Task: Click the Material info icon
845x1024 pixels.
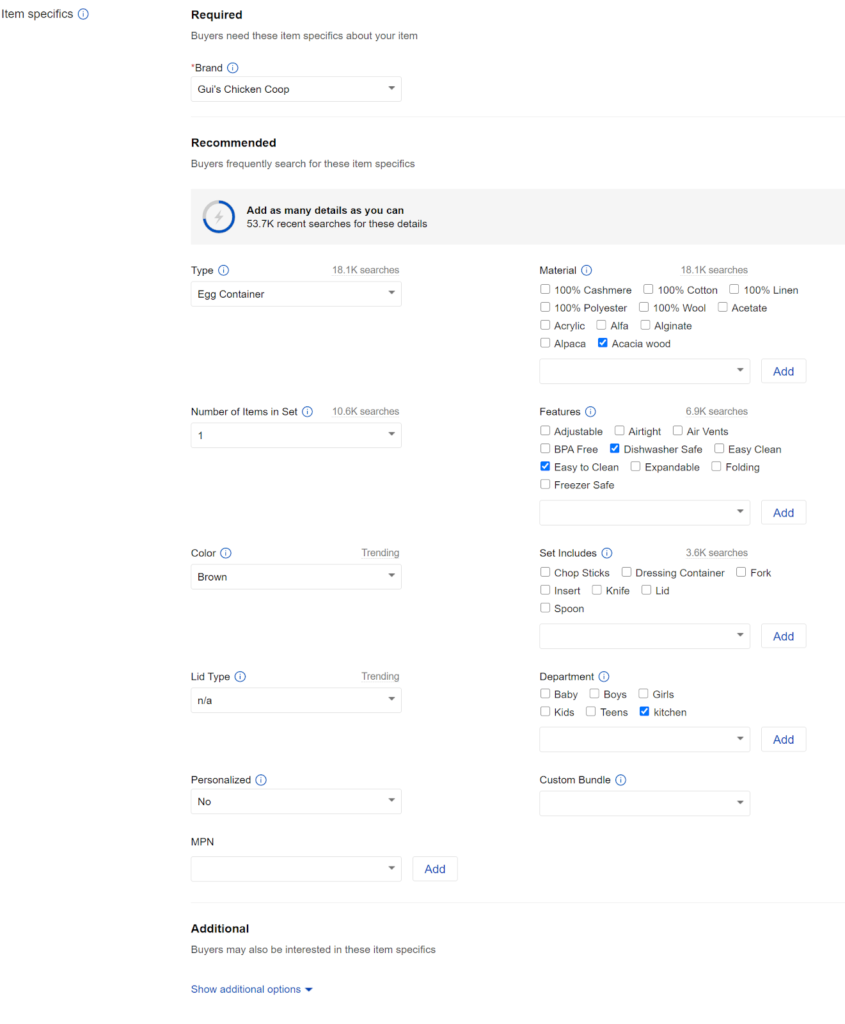Action: click(x=586, y=270)
